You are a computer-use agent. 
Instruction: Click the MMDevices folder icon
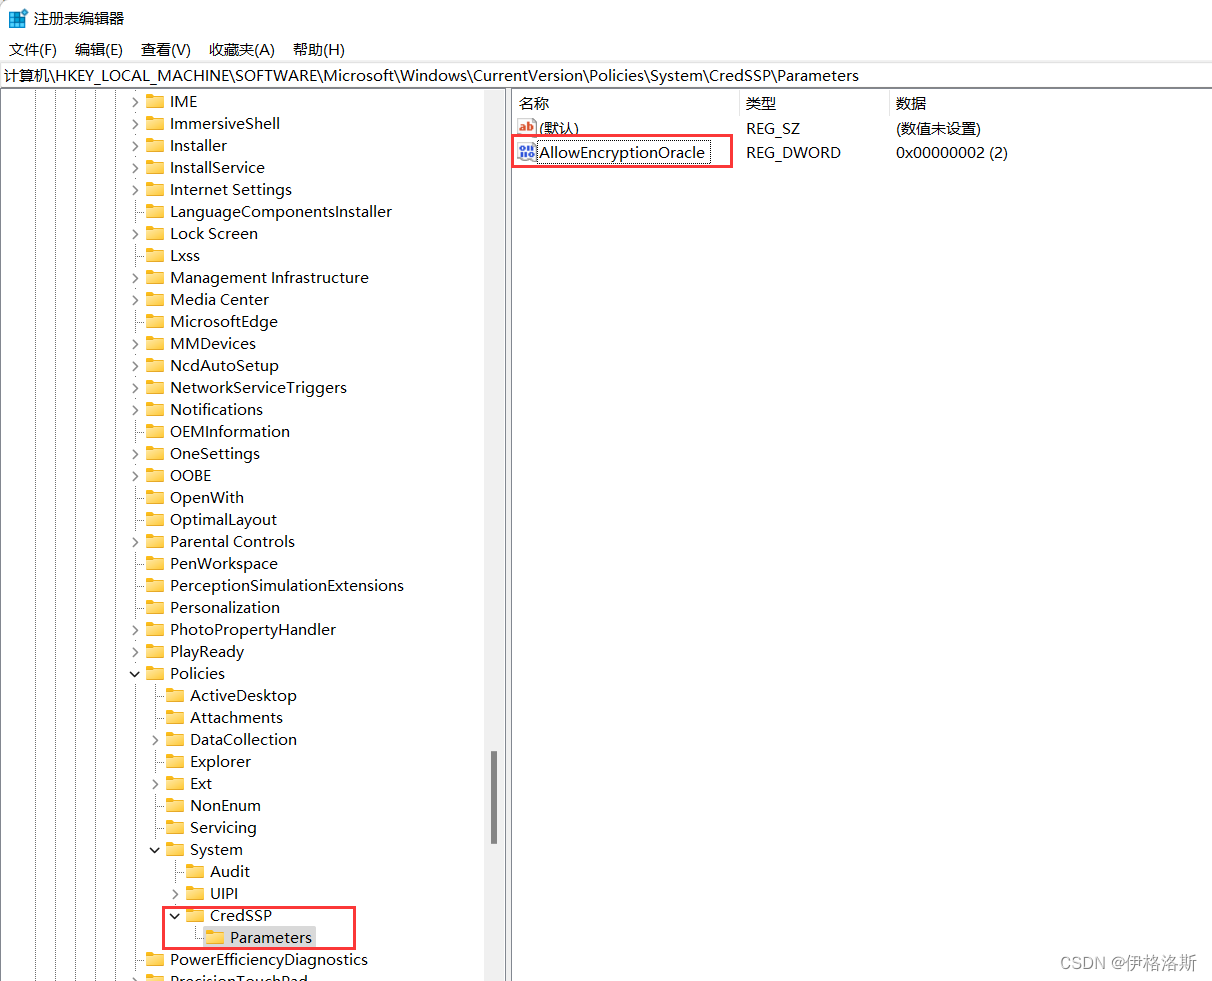point(155,343)
